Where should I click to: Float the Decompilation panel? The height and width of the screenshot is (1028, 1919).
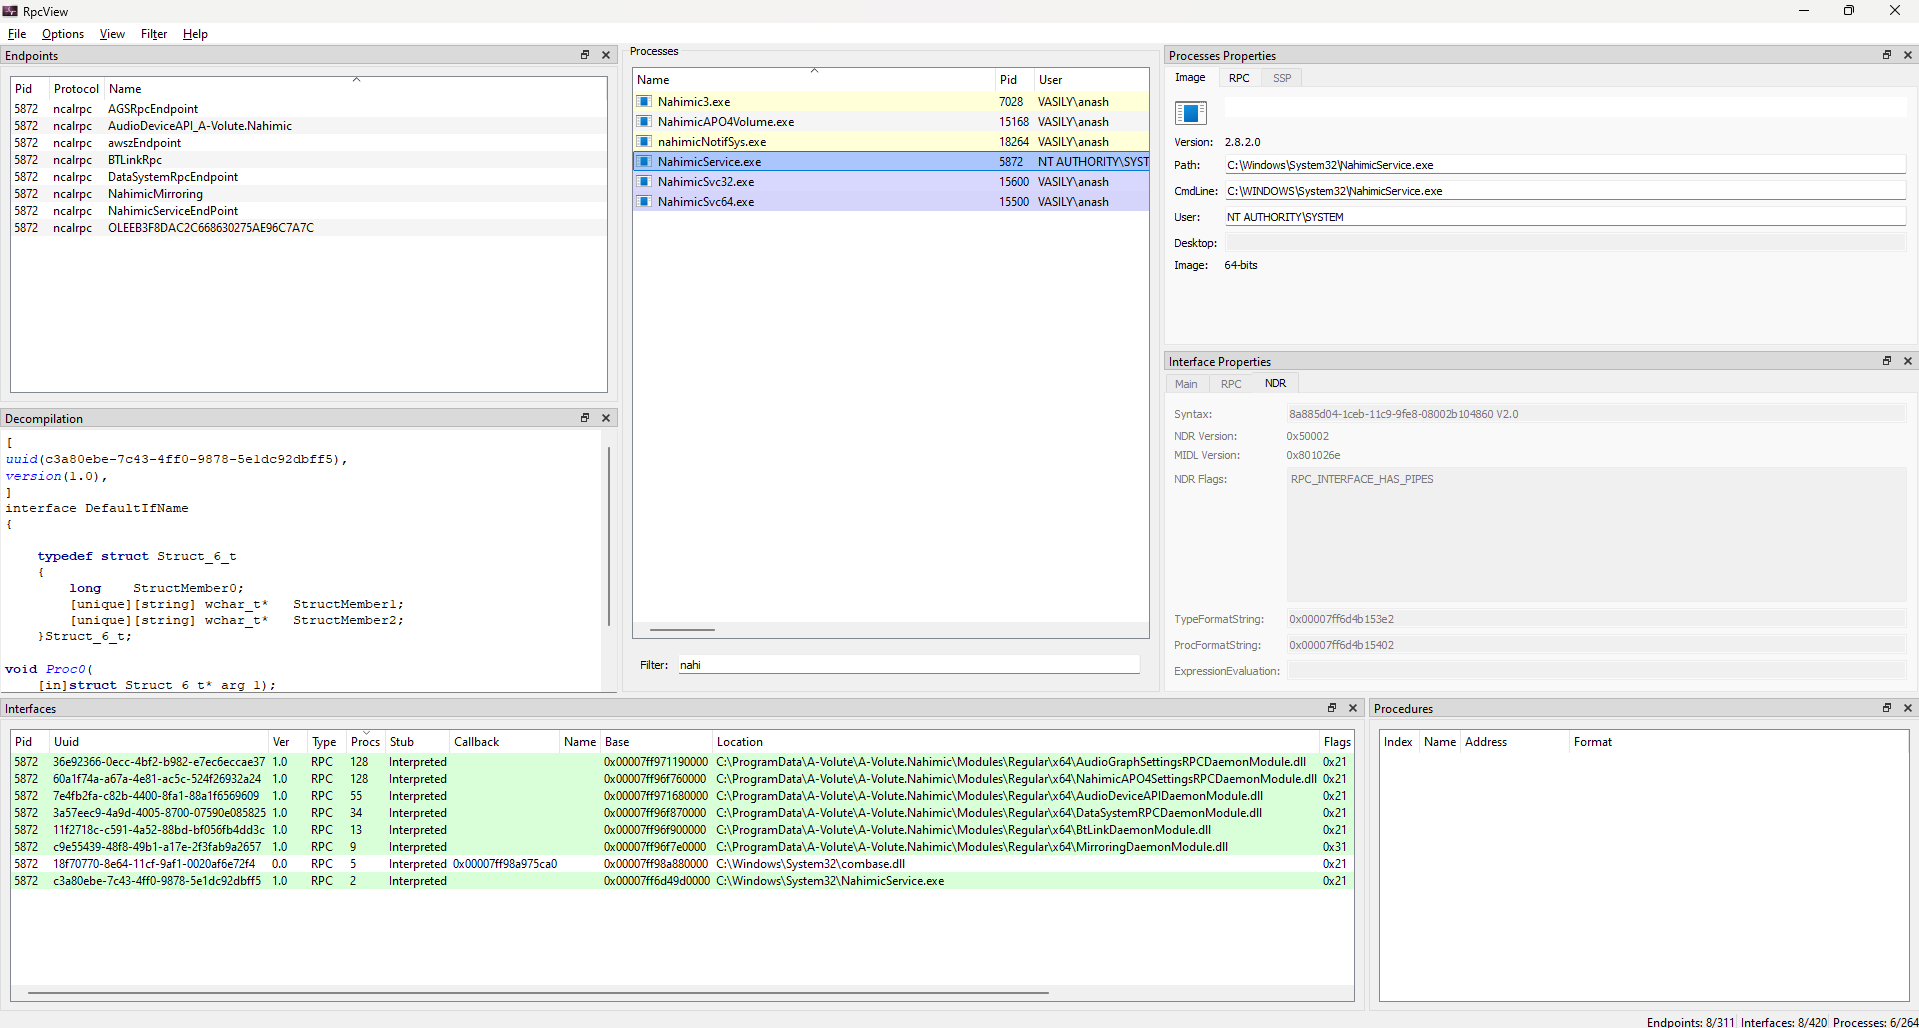585,418
